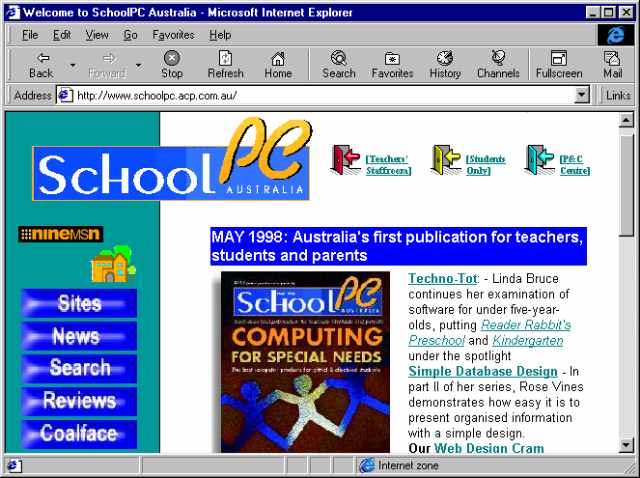Click the Reviews navigation button
This screenshot has height=478, width=640.
[79, 401]
